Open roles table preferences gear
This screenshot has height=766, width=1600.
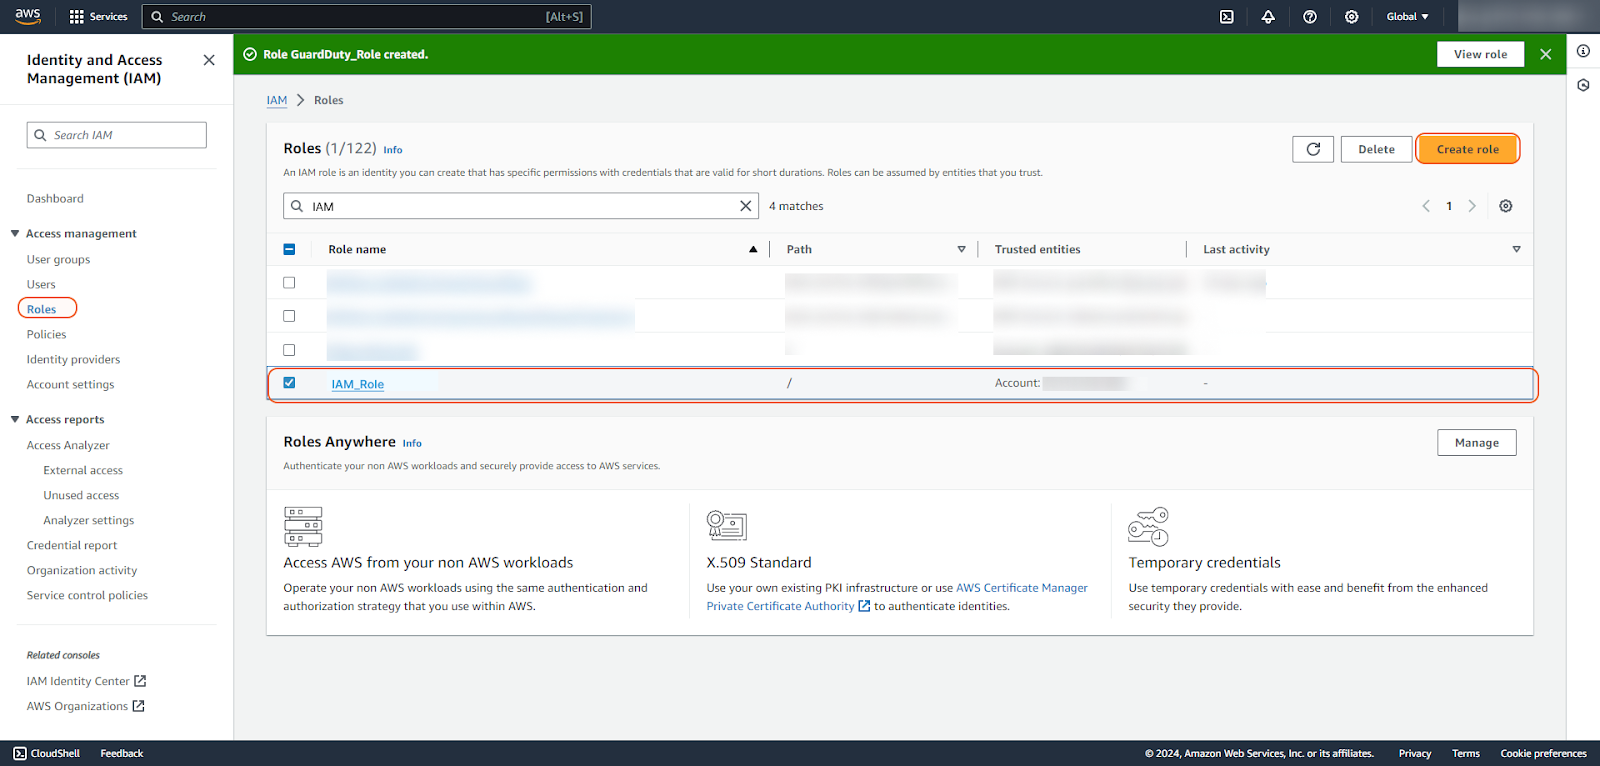coord(1505,206)
